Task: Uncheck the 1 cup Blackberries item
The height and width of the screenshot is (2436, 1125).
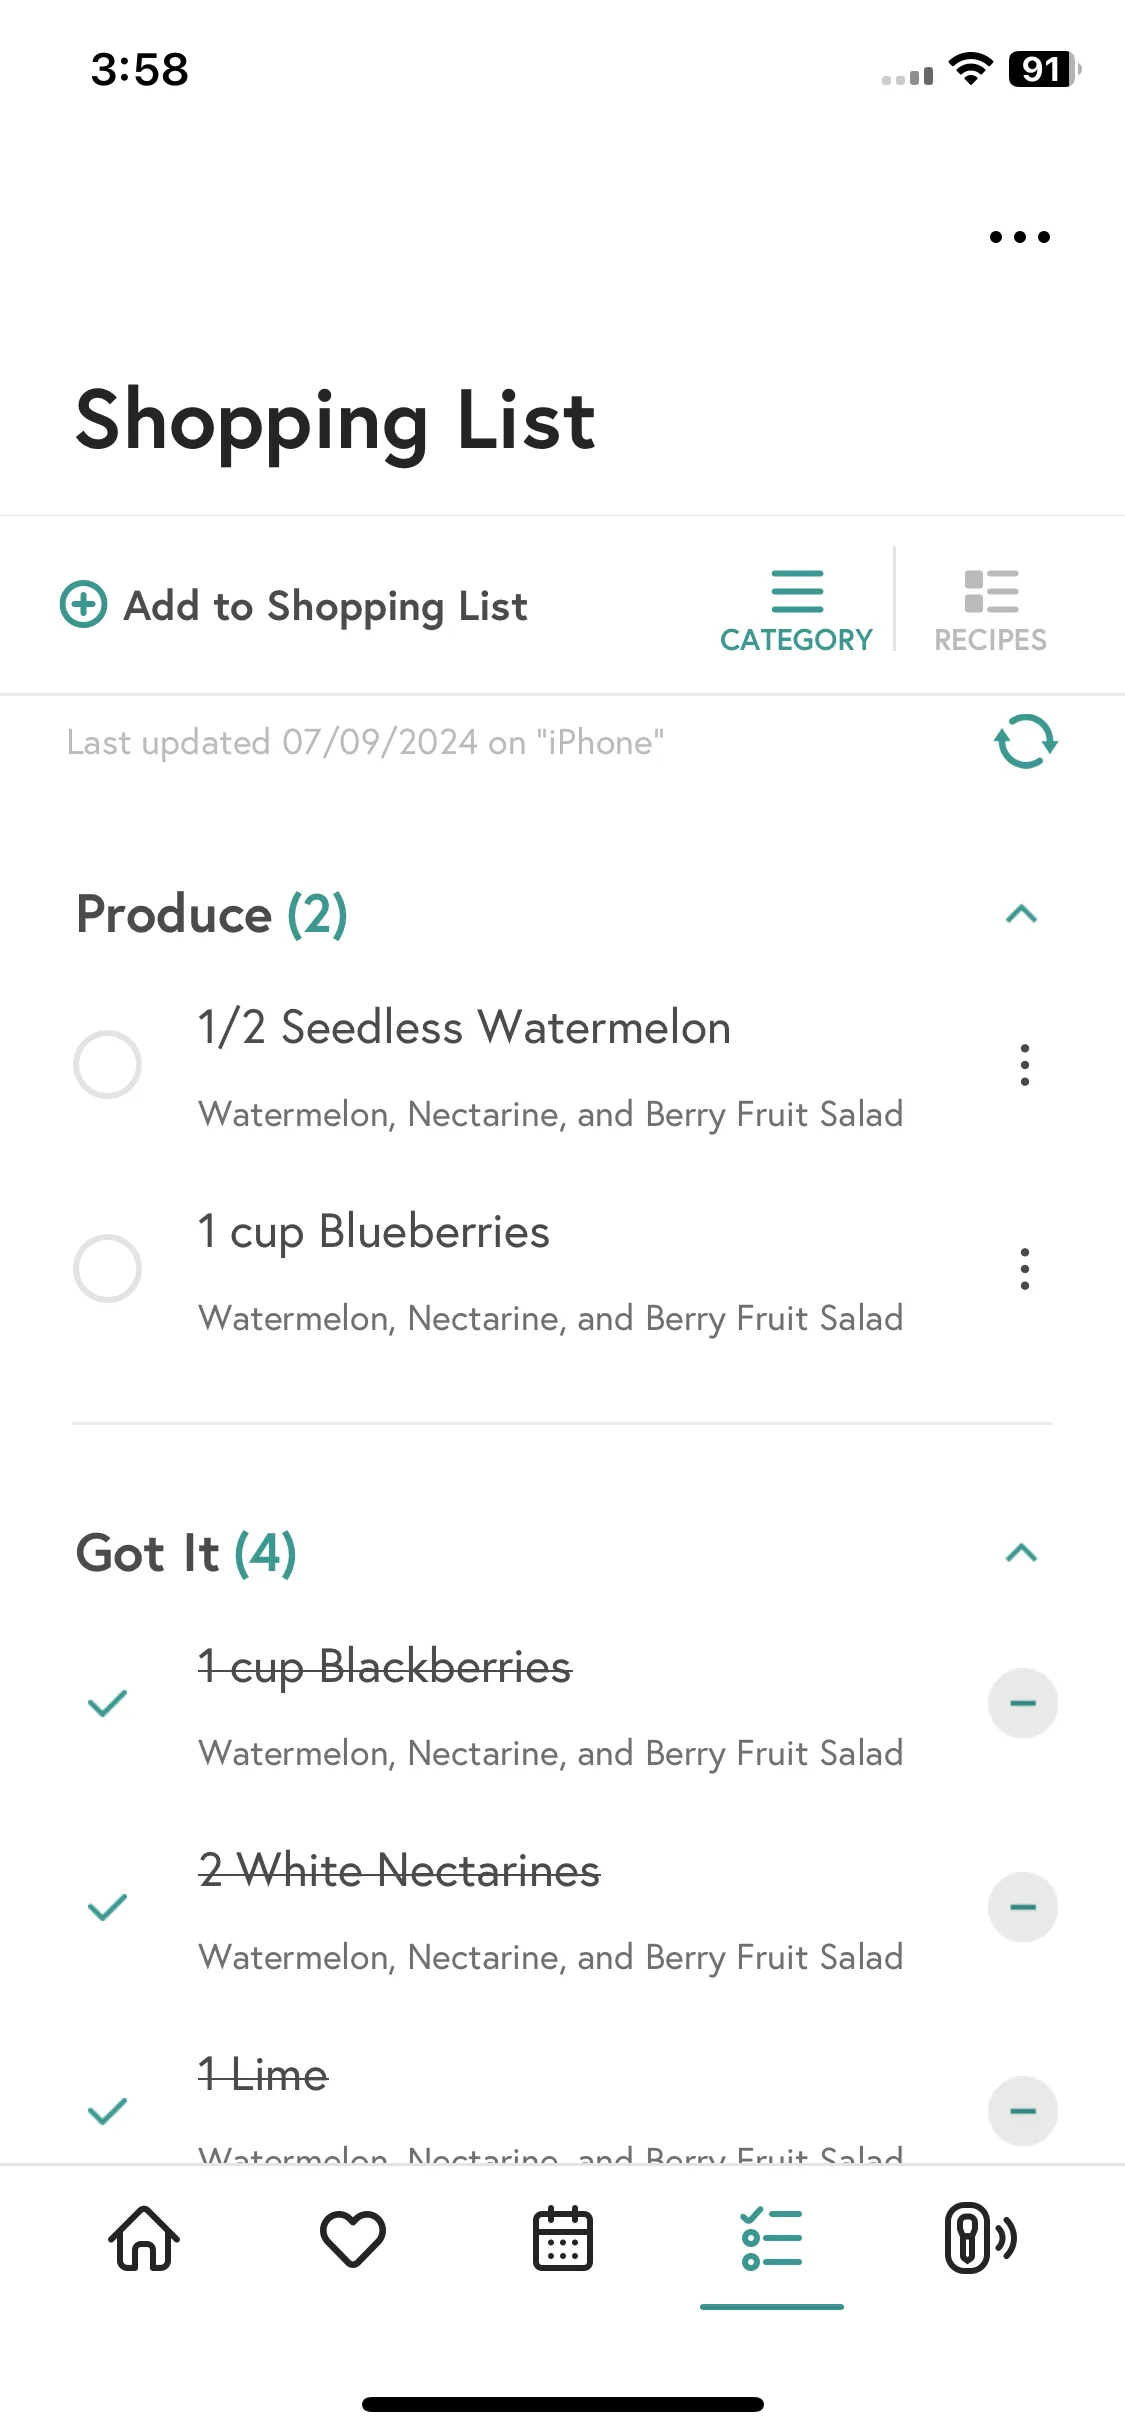Action: [x=107, y=1703]
